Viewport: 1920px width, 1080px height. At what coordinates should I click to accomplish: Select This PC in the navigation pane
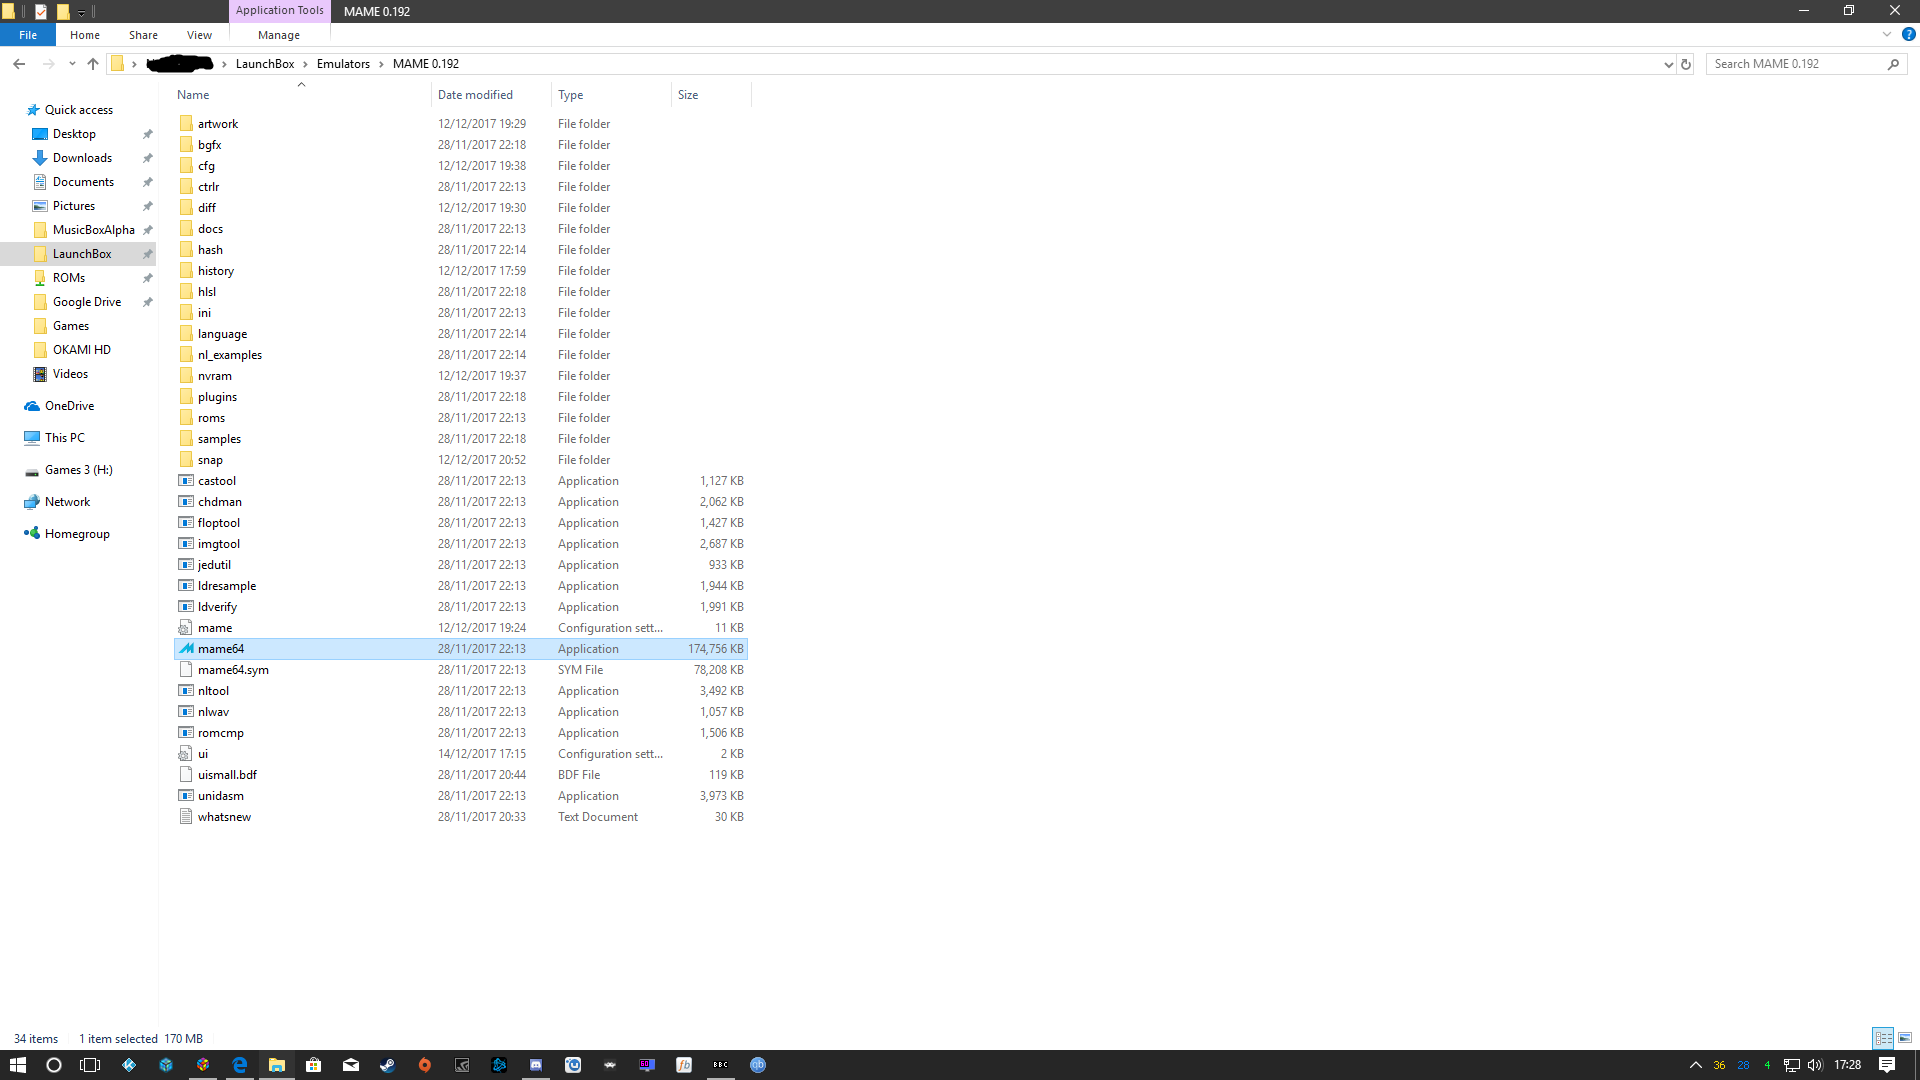coord(65,438)
